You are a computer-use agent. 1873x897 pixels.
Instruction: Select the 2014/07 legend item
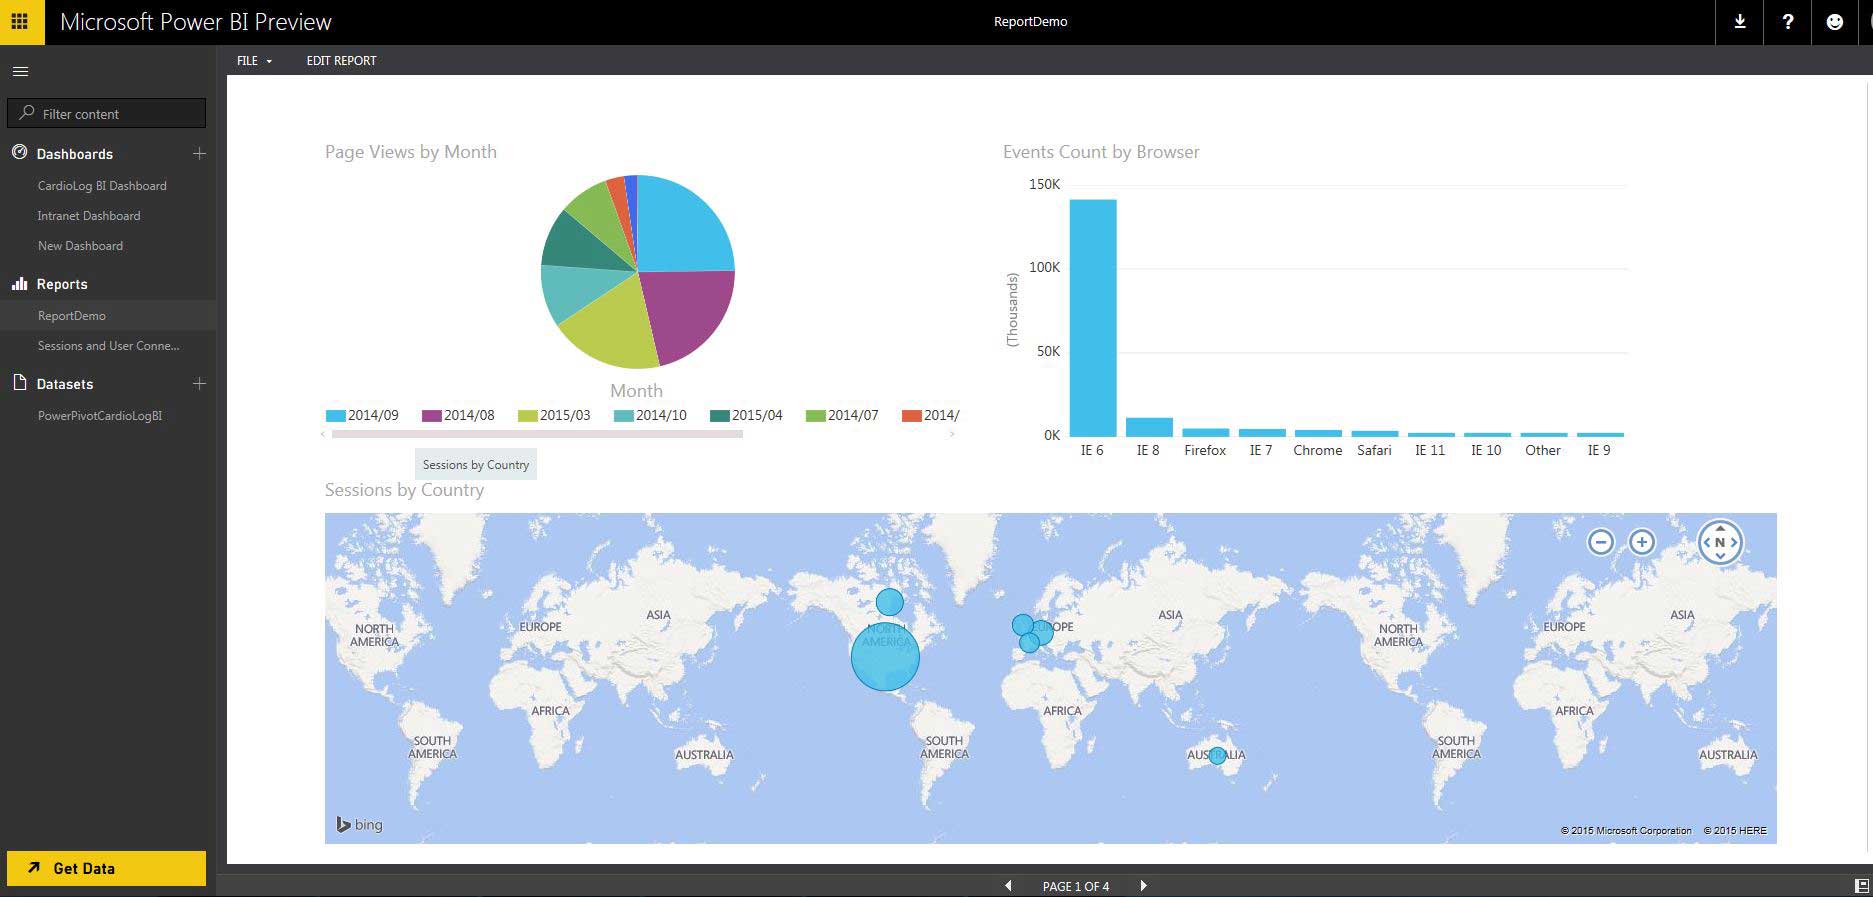(842, 415)
